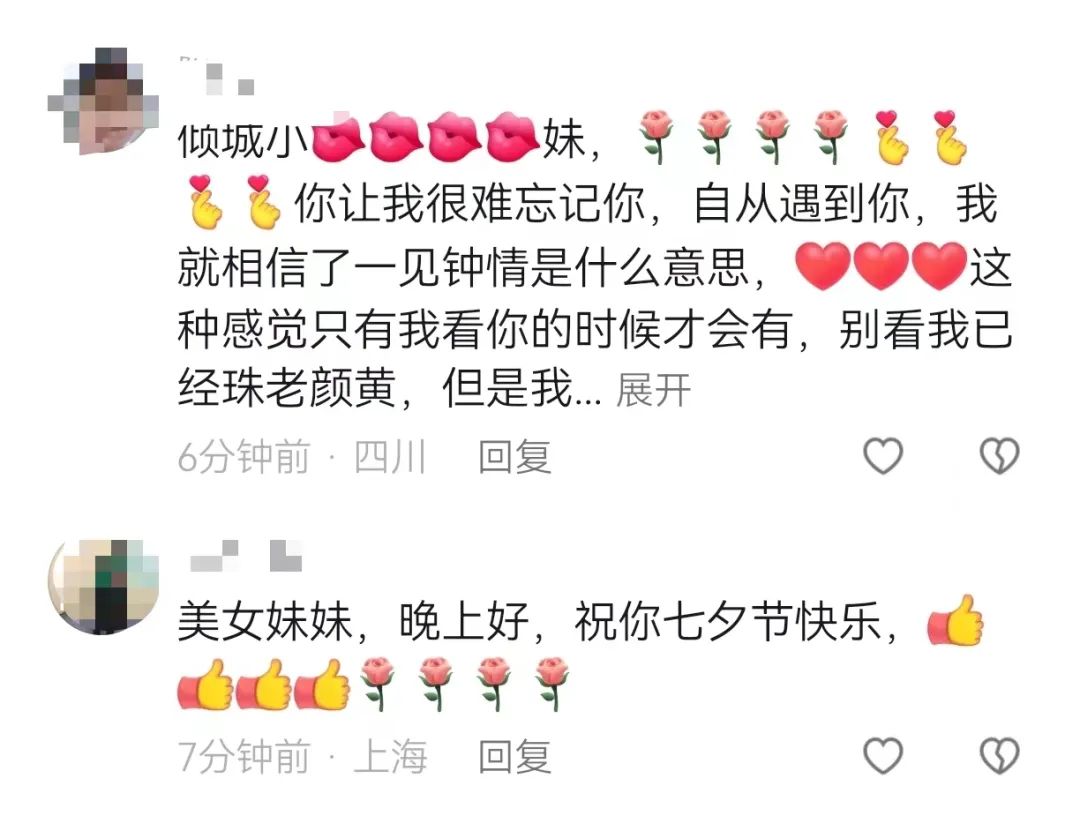Image resolution: width=1080 pixels, height=816 pixels.
Task: Tap the finger-heart emoji before 你让我
Action: pyautogui.click(x=263, y=201)
